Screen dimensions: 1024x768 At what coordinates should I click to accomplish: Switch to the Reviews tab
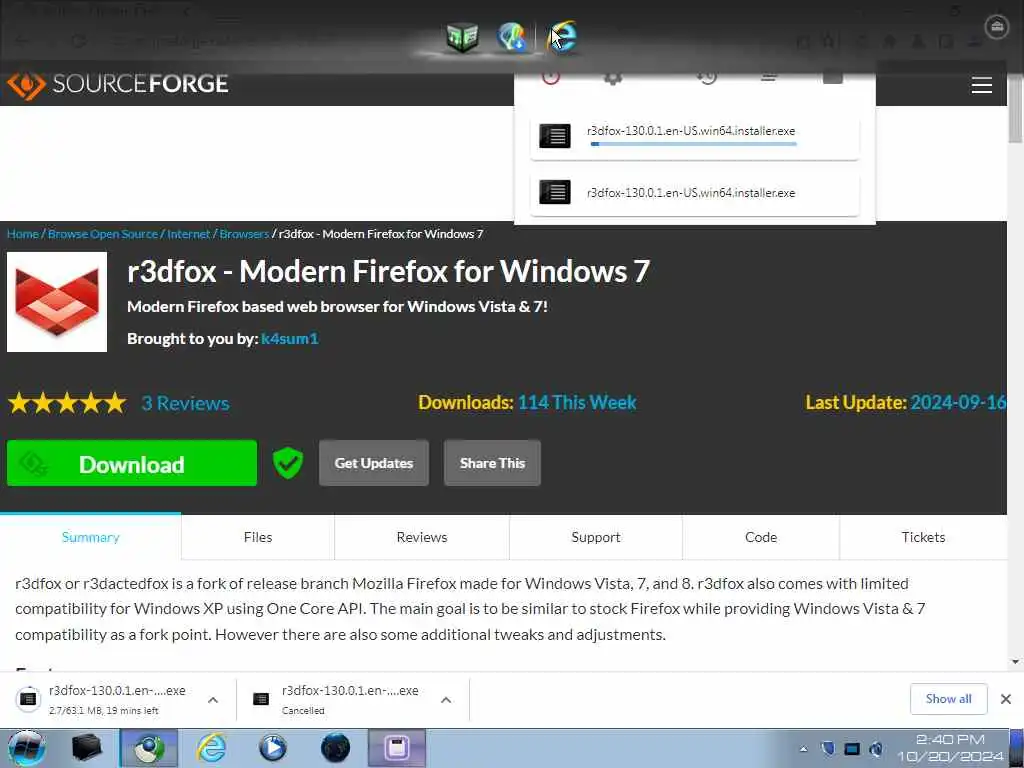[422, 537]
